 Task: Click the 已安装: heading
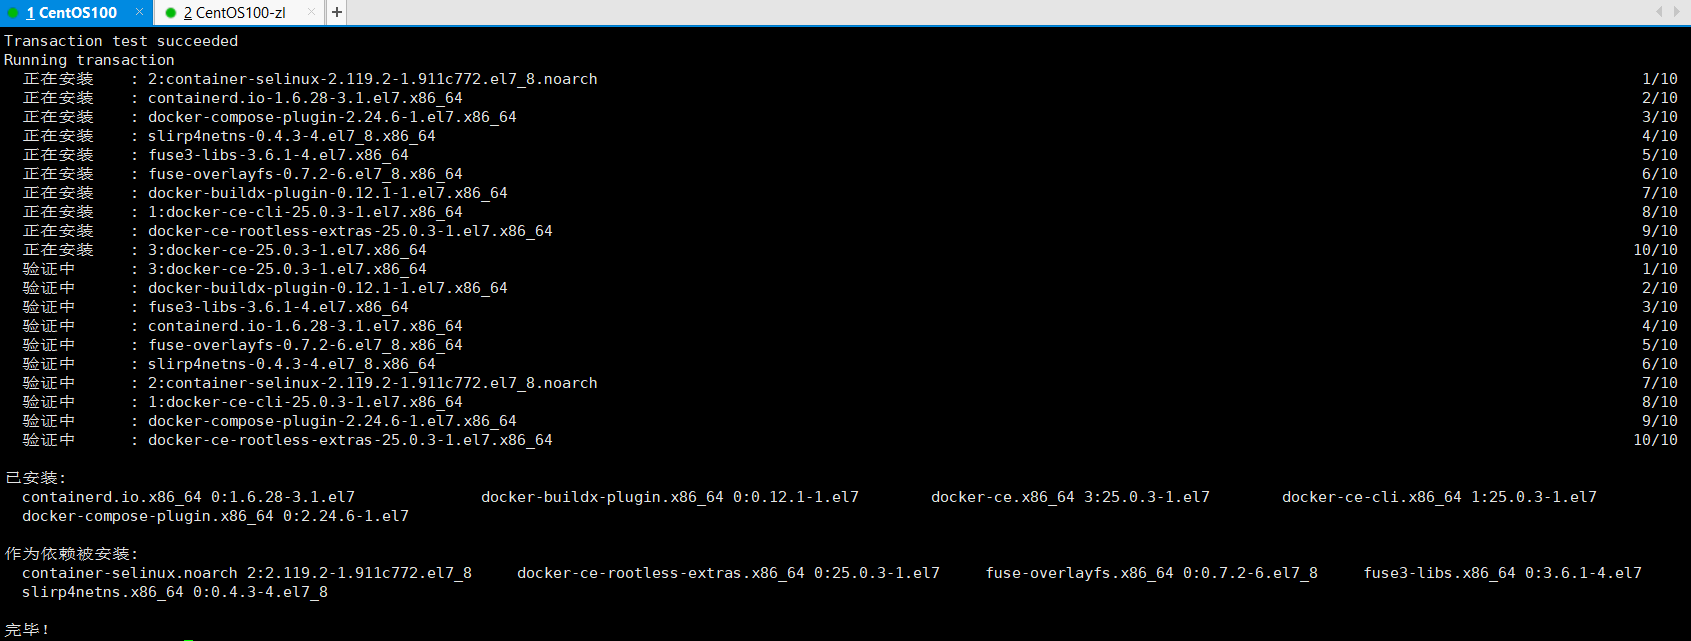tap(35, 478)
